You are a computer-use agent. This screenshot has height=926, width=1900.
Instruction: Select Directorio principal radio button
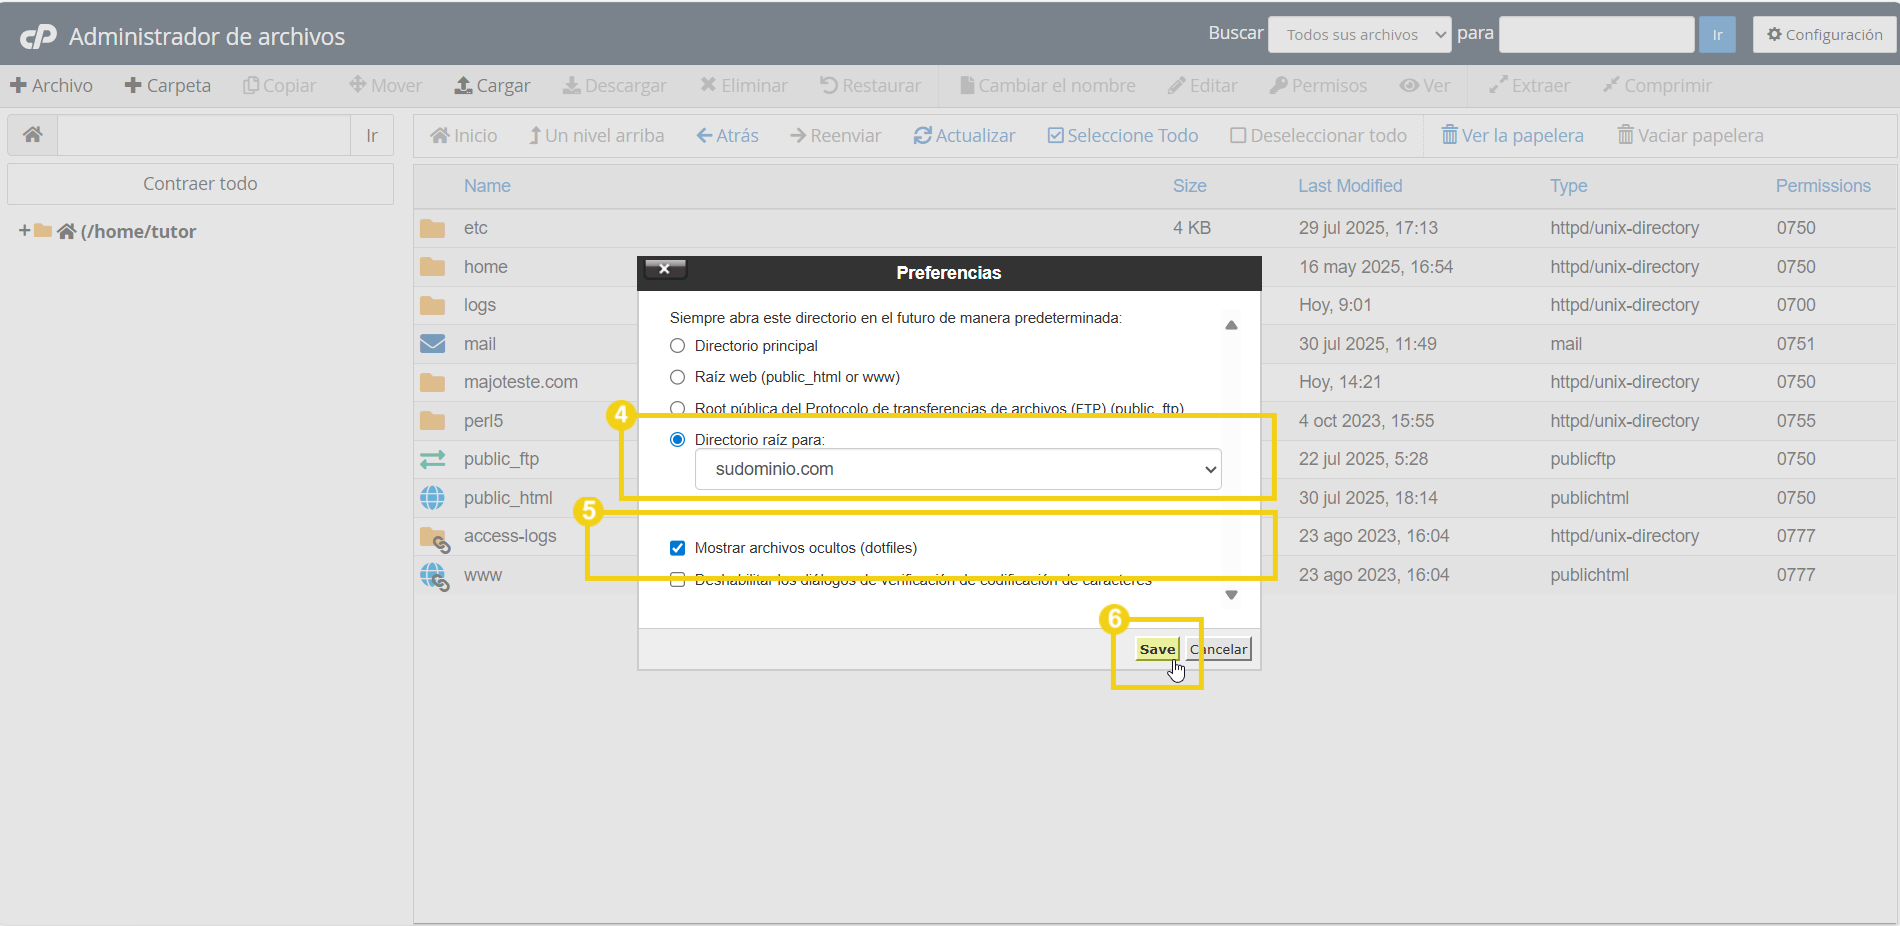pyautogui.click(x=678, y=346)
